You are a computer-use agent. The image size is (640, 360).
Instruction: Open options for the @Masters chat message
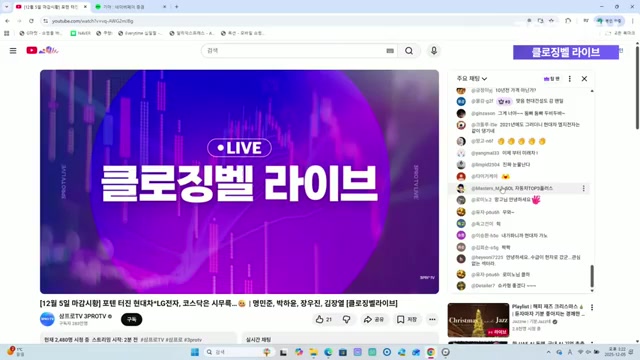pyautogui.click(x=583, y=188)
